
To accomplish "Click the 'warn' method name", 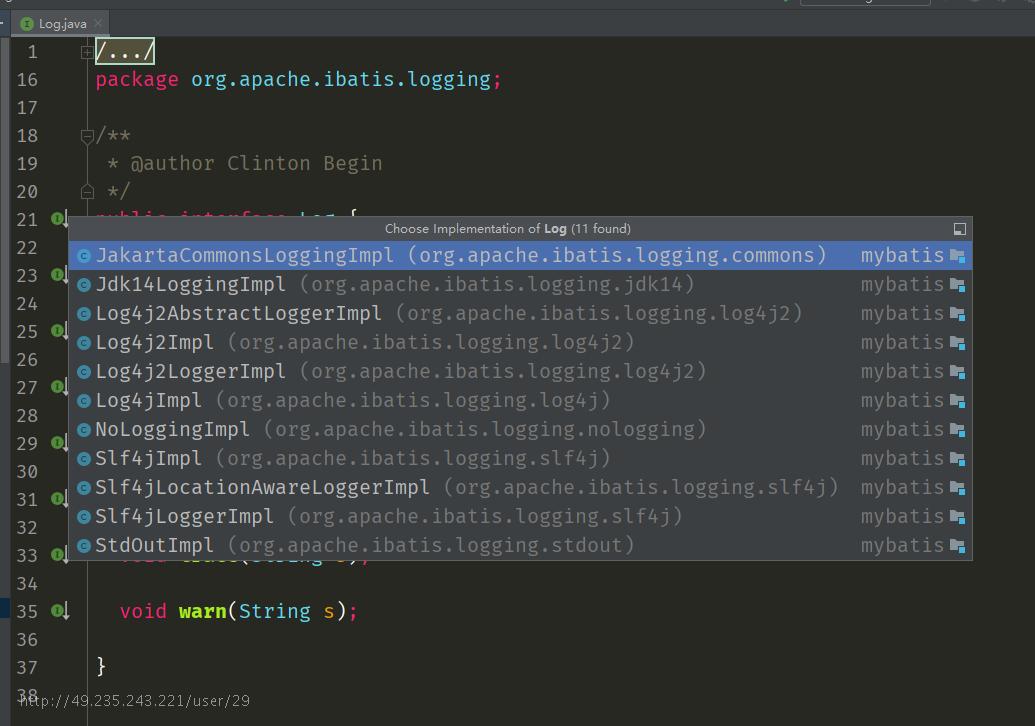I will tap(203, 612).
